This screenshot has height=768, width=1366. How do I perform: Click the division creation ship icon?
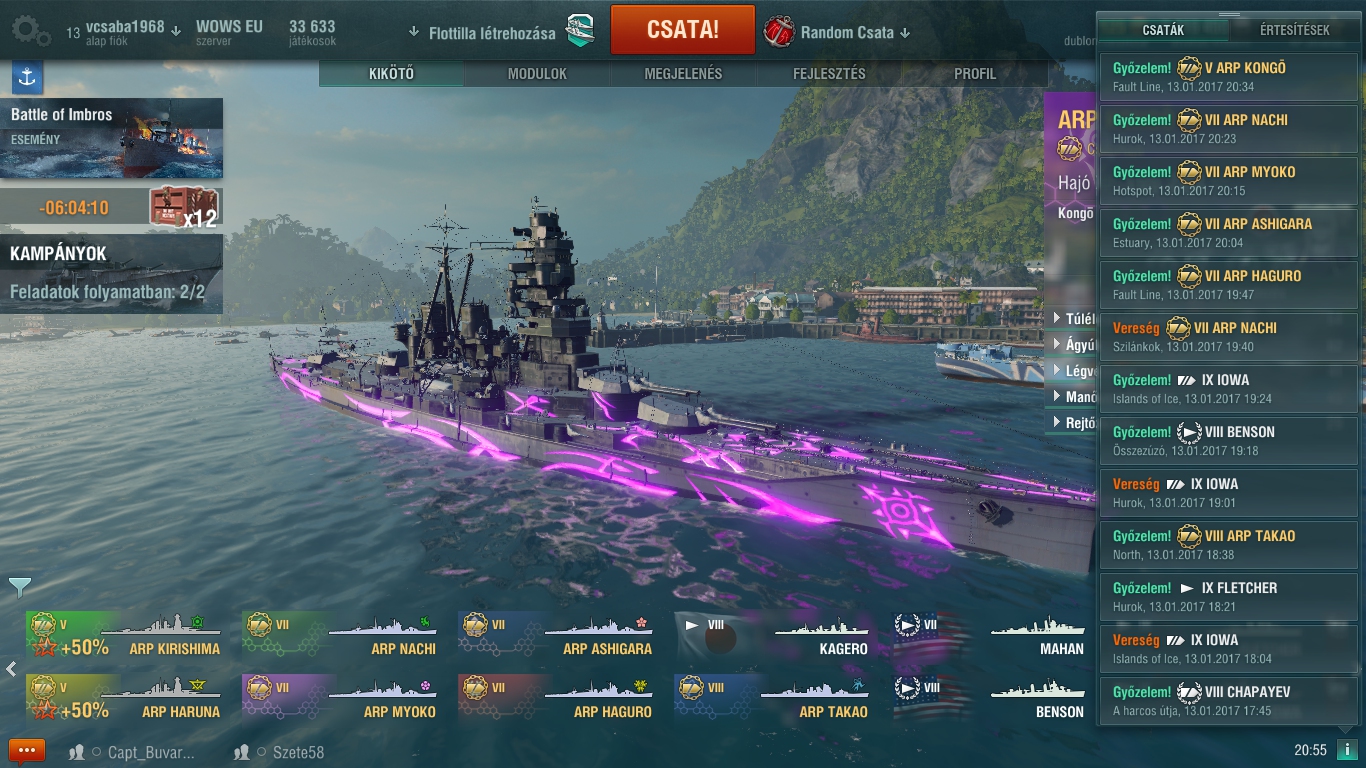tap(580, 31)
